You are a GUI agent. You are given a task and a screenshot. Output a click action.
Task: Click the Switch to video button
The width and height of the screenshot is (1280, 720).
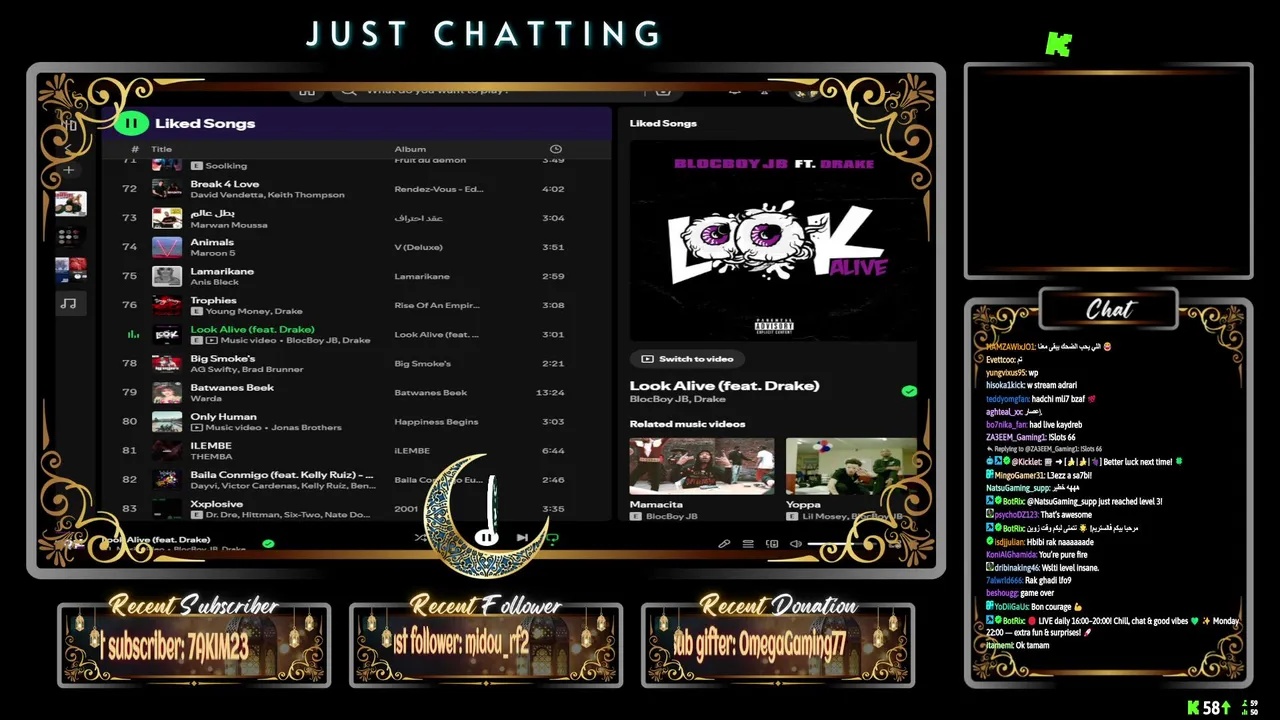[x=687, y=358]
